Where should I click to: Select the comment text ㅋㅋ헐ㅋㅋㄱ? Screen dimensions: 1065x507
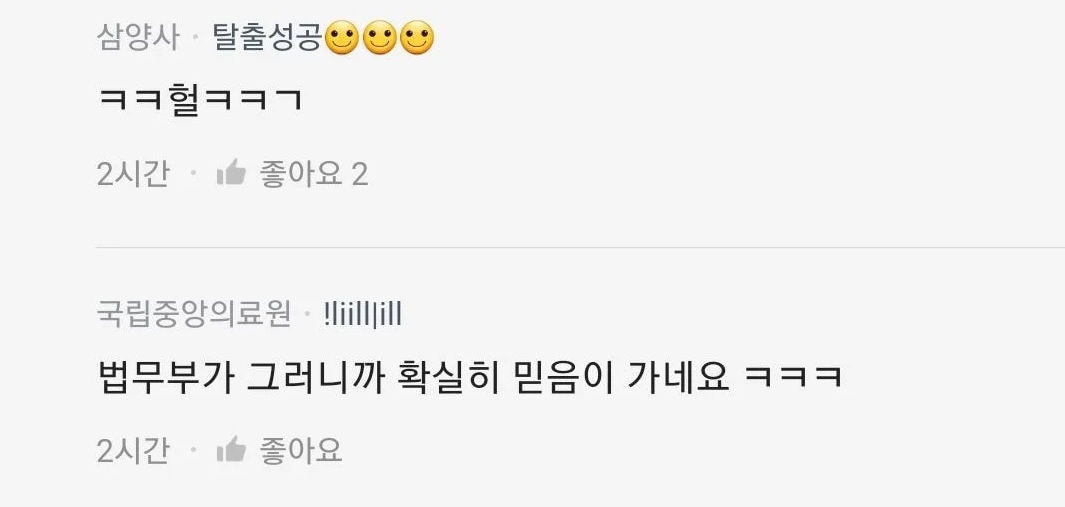click(200, 101)
